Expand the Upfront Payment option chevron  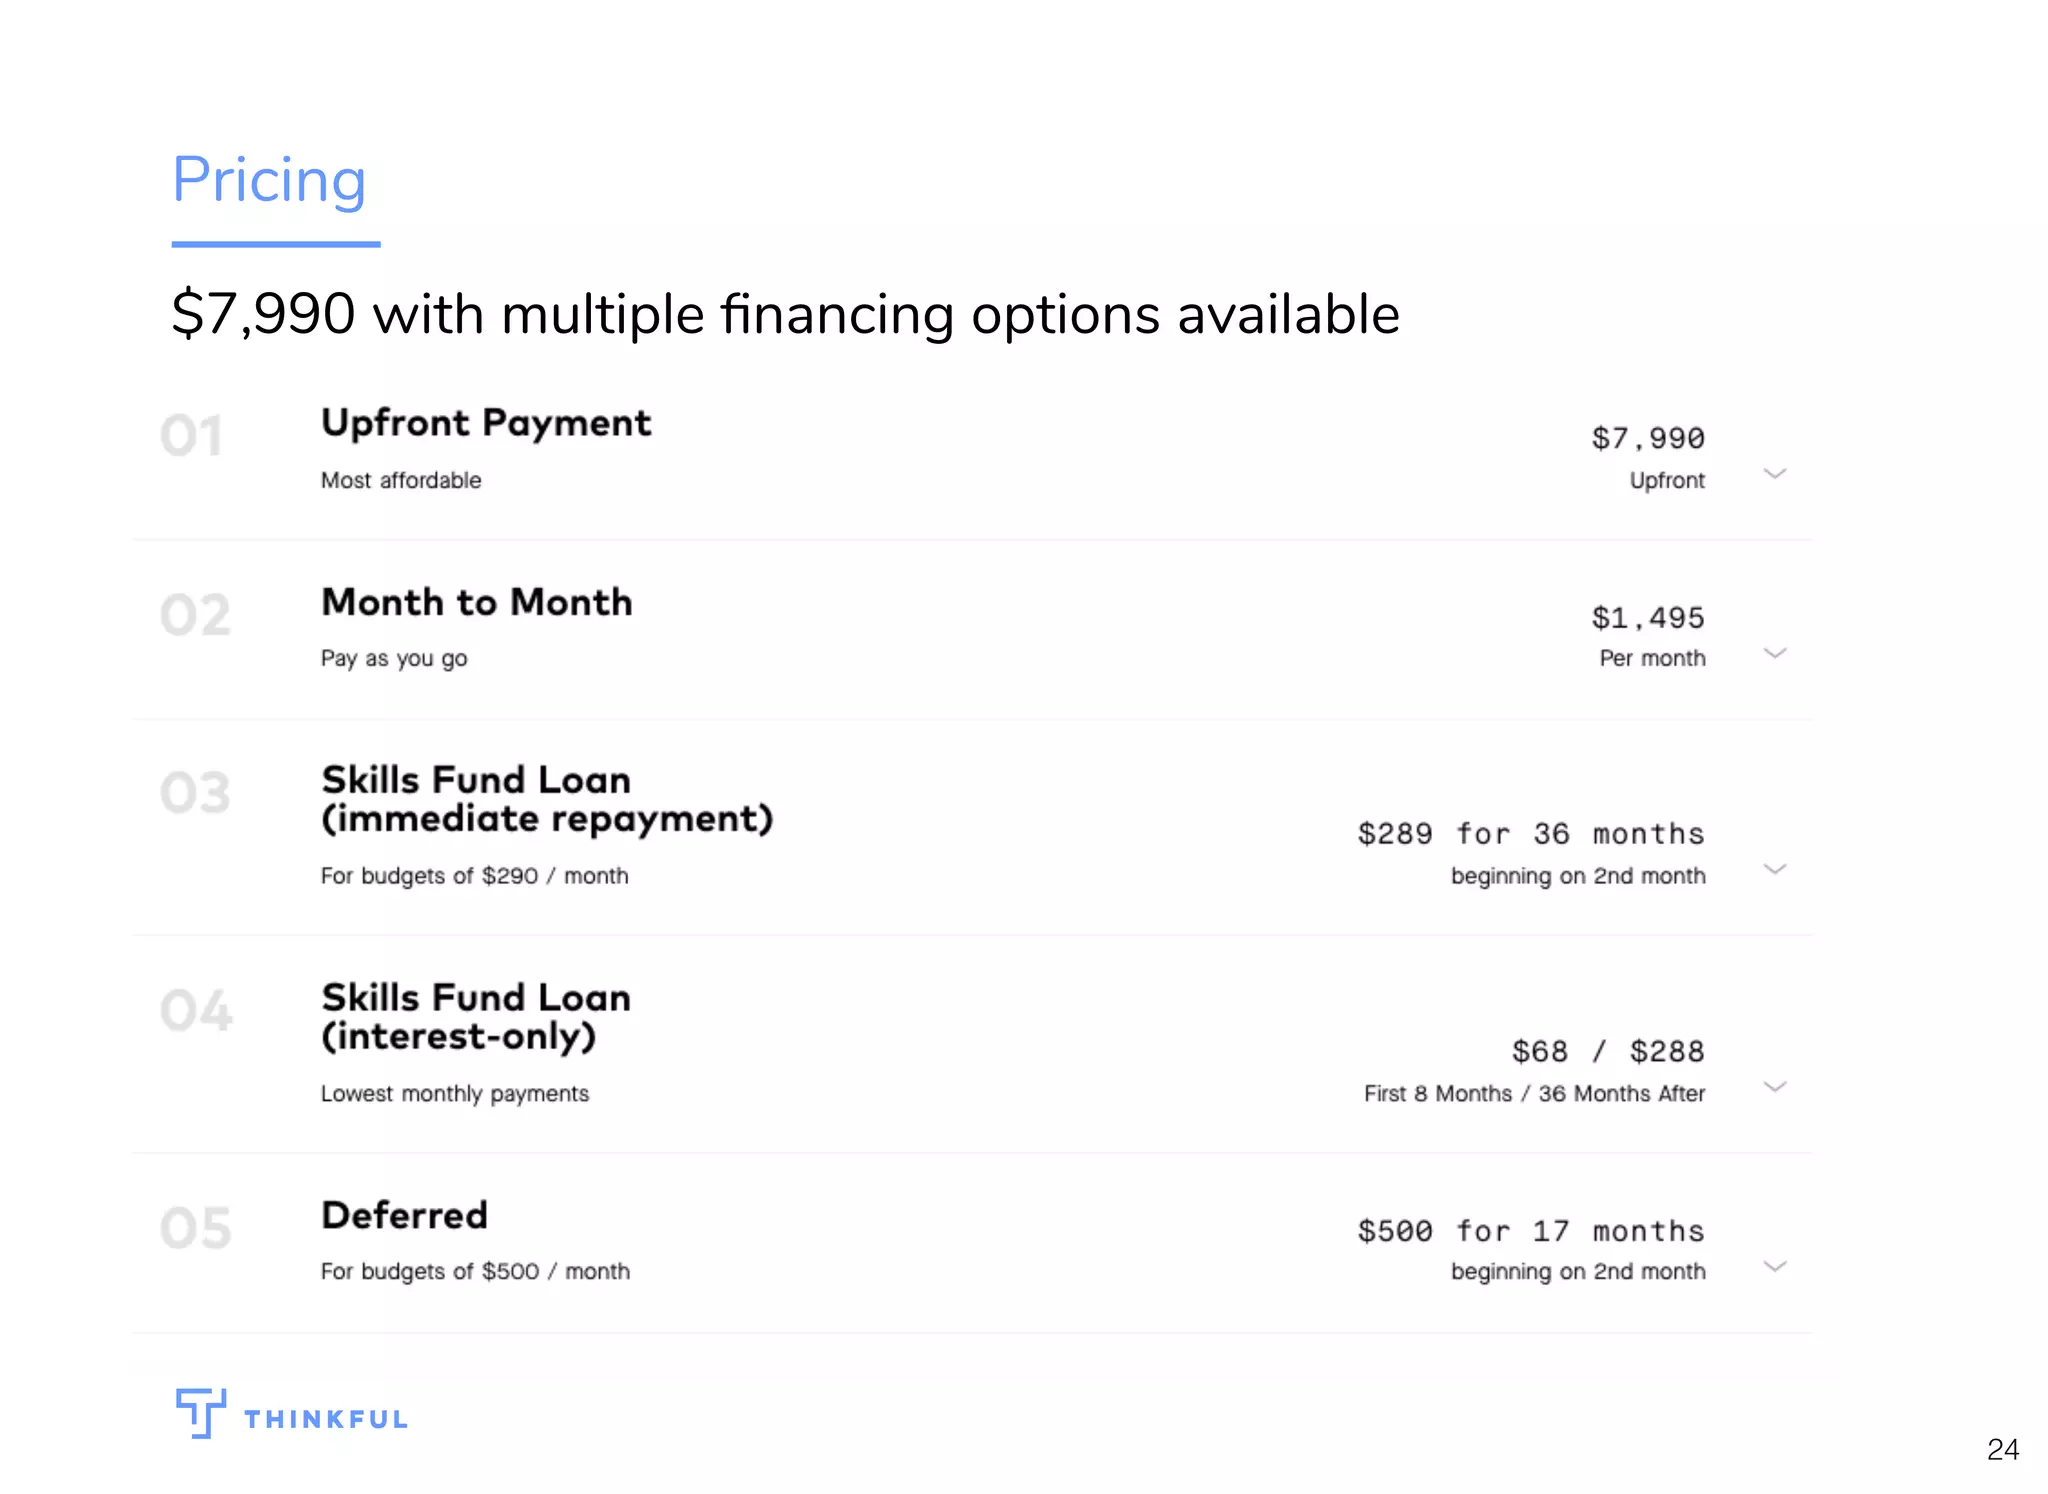coord(1774,474)
